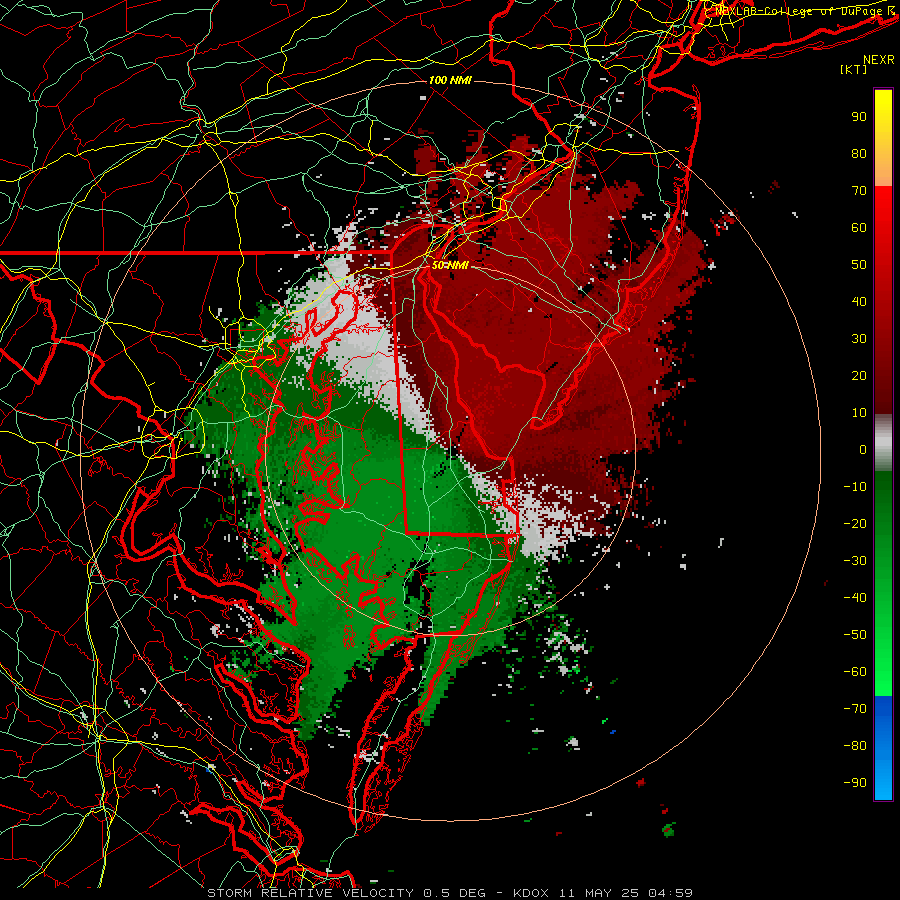Viewport: 900px width, 900px height.
Task: Click the -60 value on velocity scale
Action: pos(855,672)
